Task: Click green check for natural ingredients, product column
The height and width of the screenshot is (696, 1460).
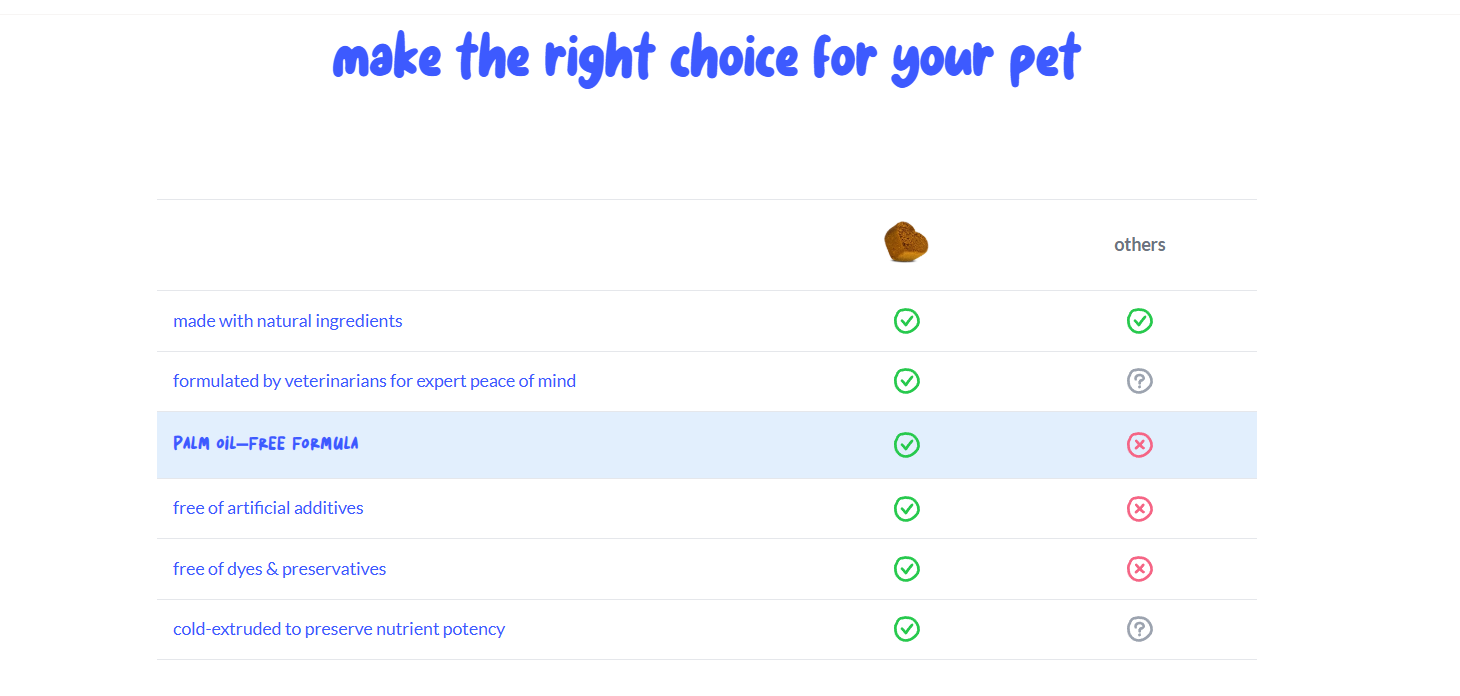Action: pos(907,321)
